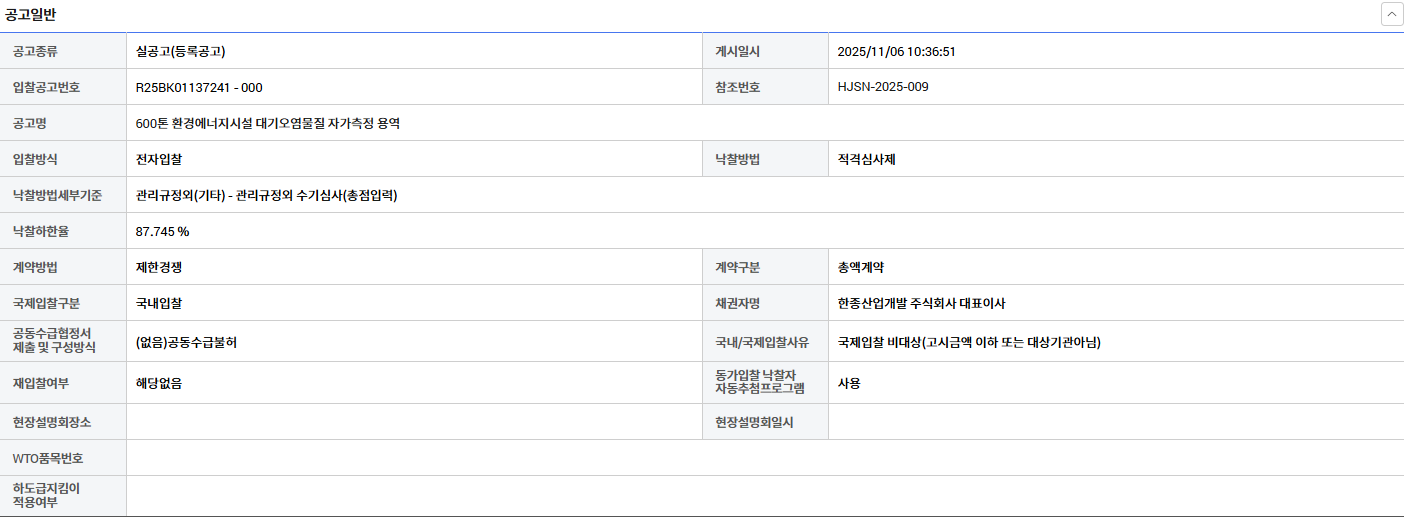Select creditor name 한종산업개발 주식회사 대표이사
The width and height of the screenshot is (1404, 518).
928,303
